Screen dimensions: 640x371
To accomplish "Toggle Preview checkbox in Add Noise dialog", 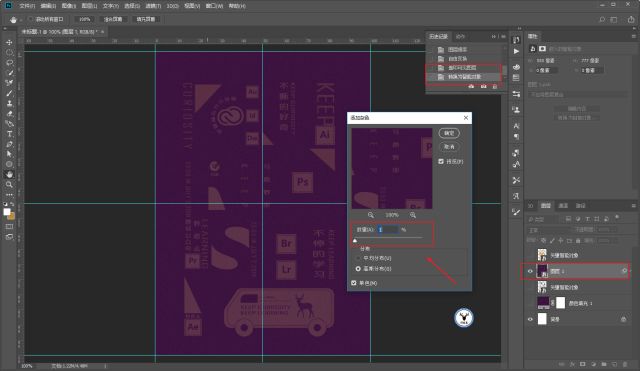I will (x=441, y=162).
